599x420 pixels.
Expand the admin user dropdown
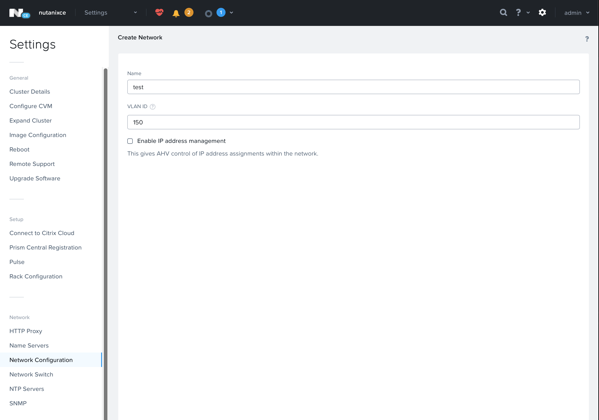click(x=577, y=13)
